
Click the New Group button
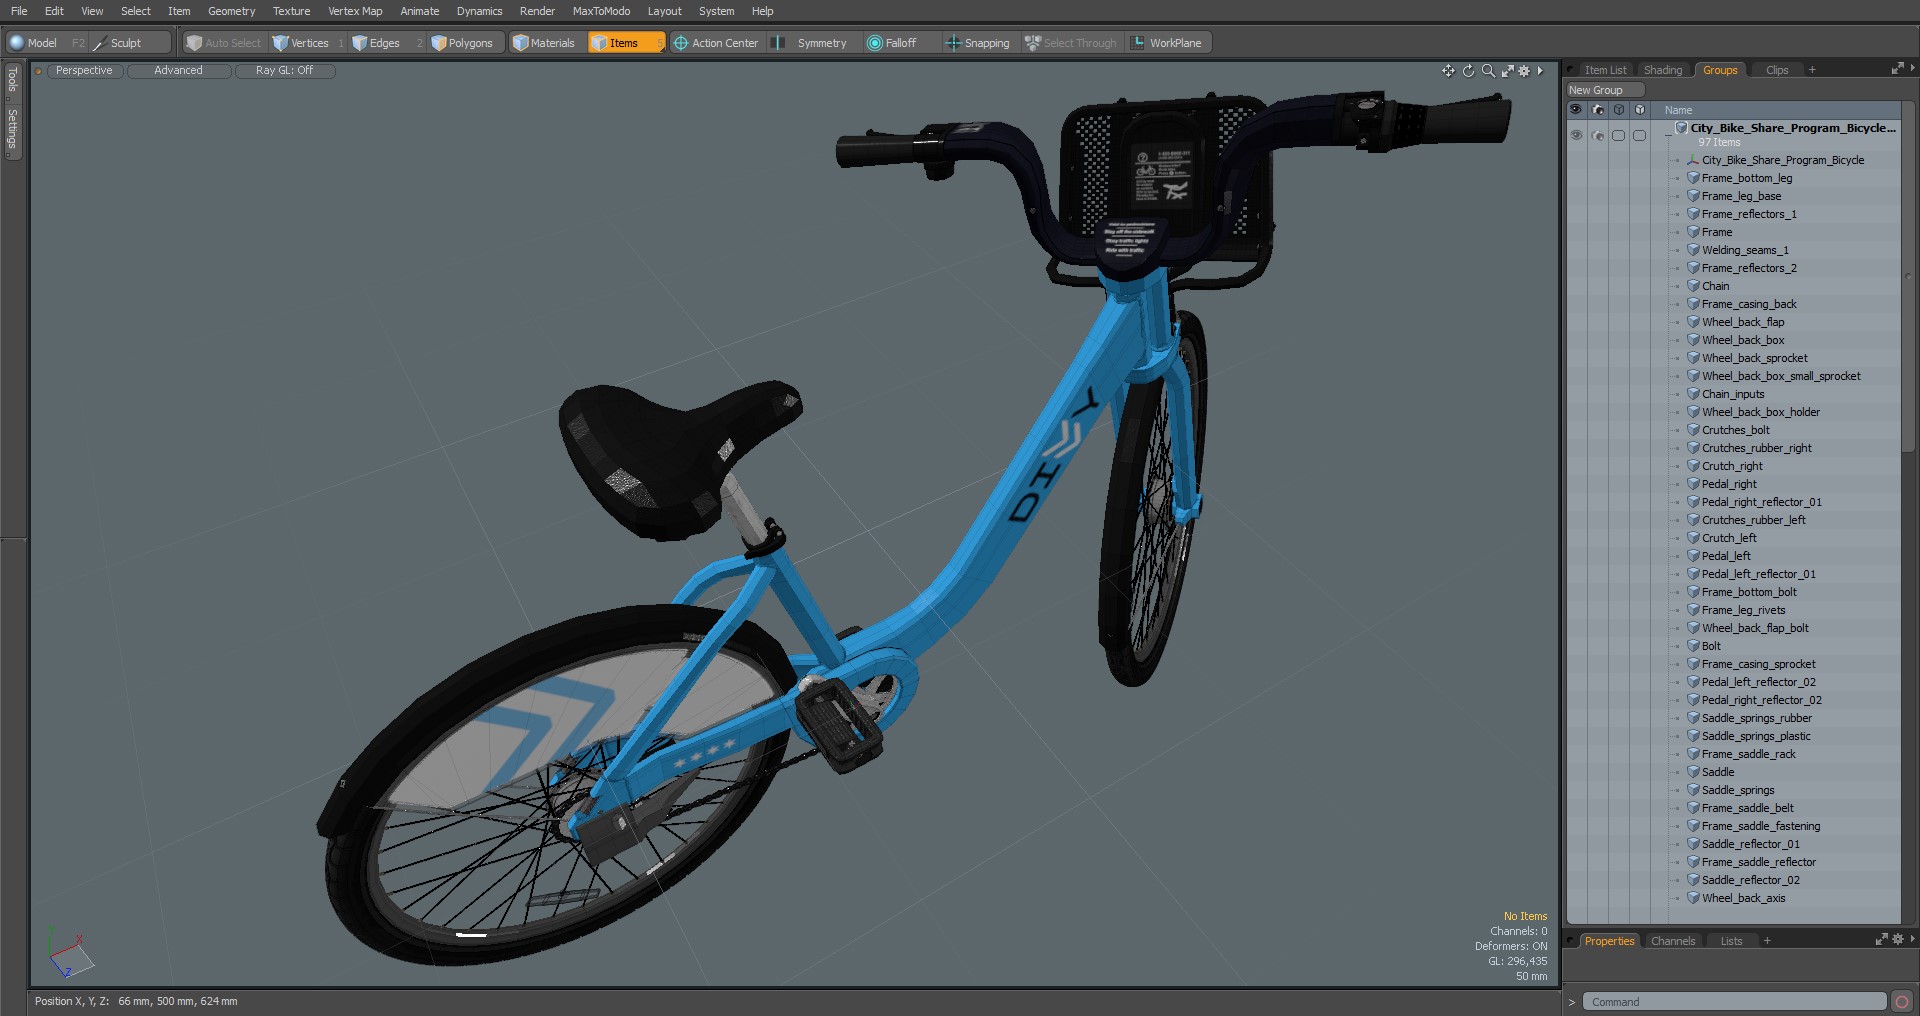[x=1605, y=90]
